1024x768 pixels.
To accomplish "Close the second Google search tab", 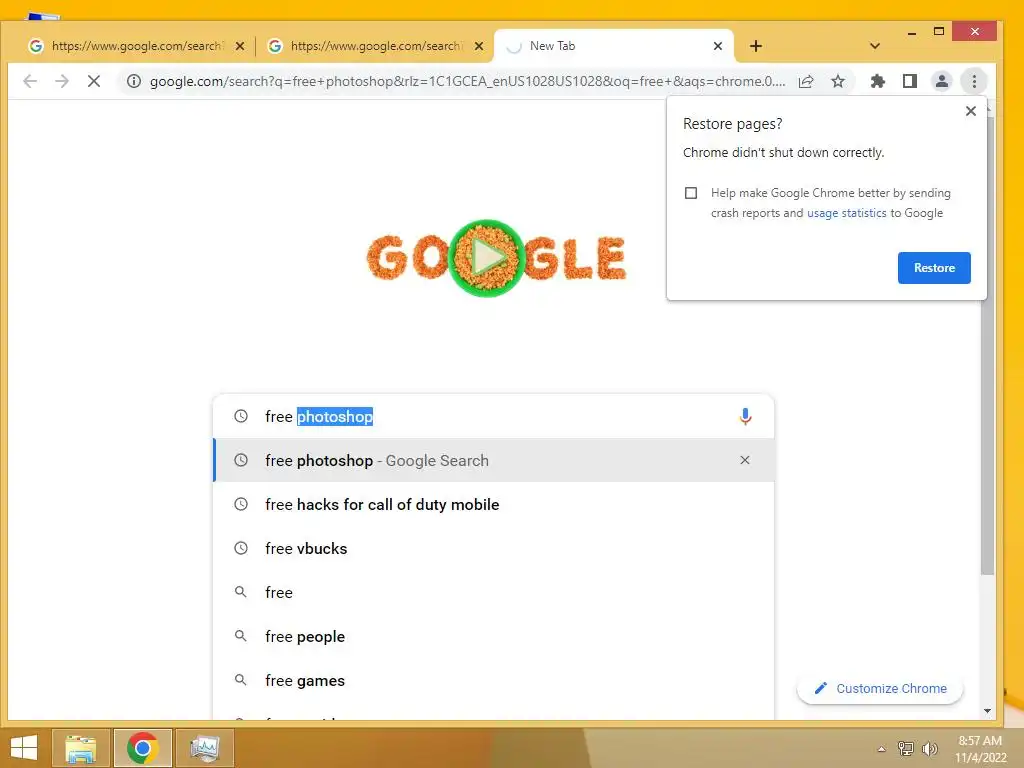I will 479,46.
